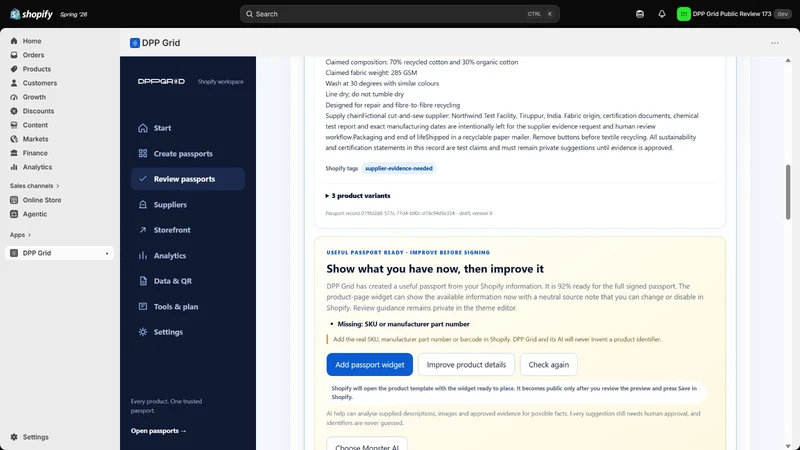Click the scrollbar down arrow
Image resolution: width=800 pixels, height=450 pixels.
point(788,446)
